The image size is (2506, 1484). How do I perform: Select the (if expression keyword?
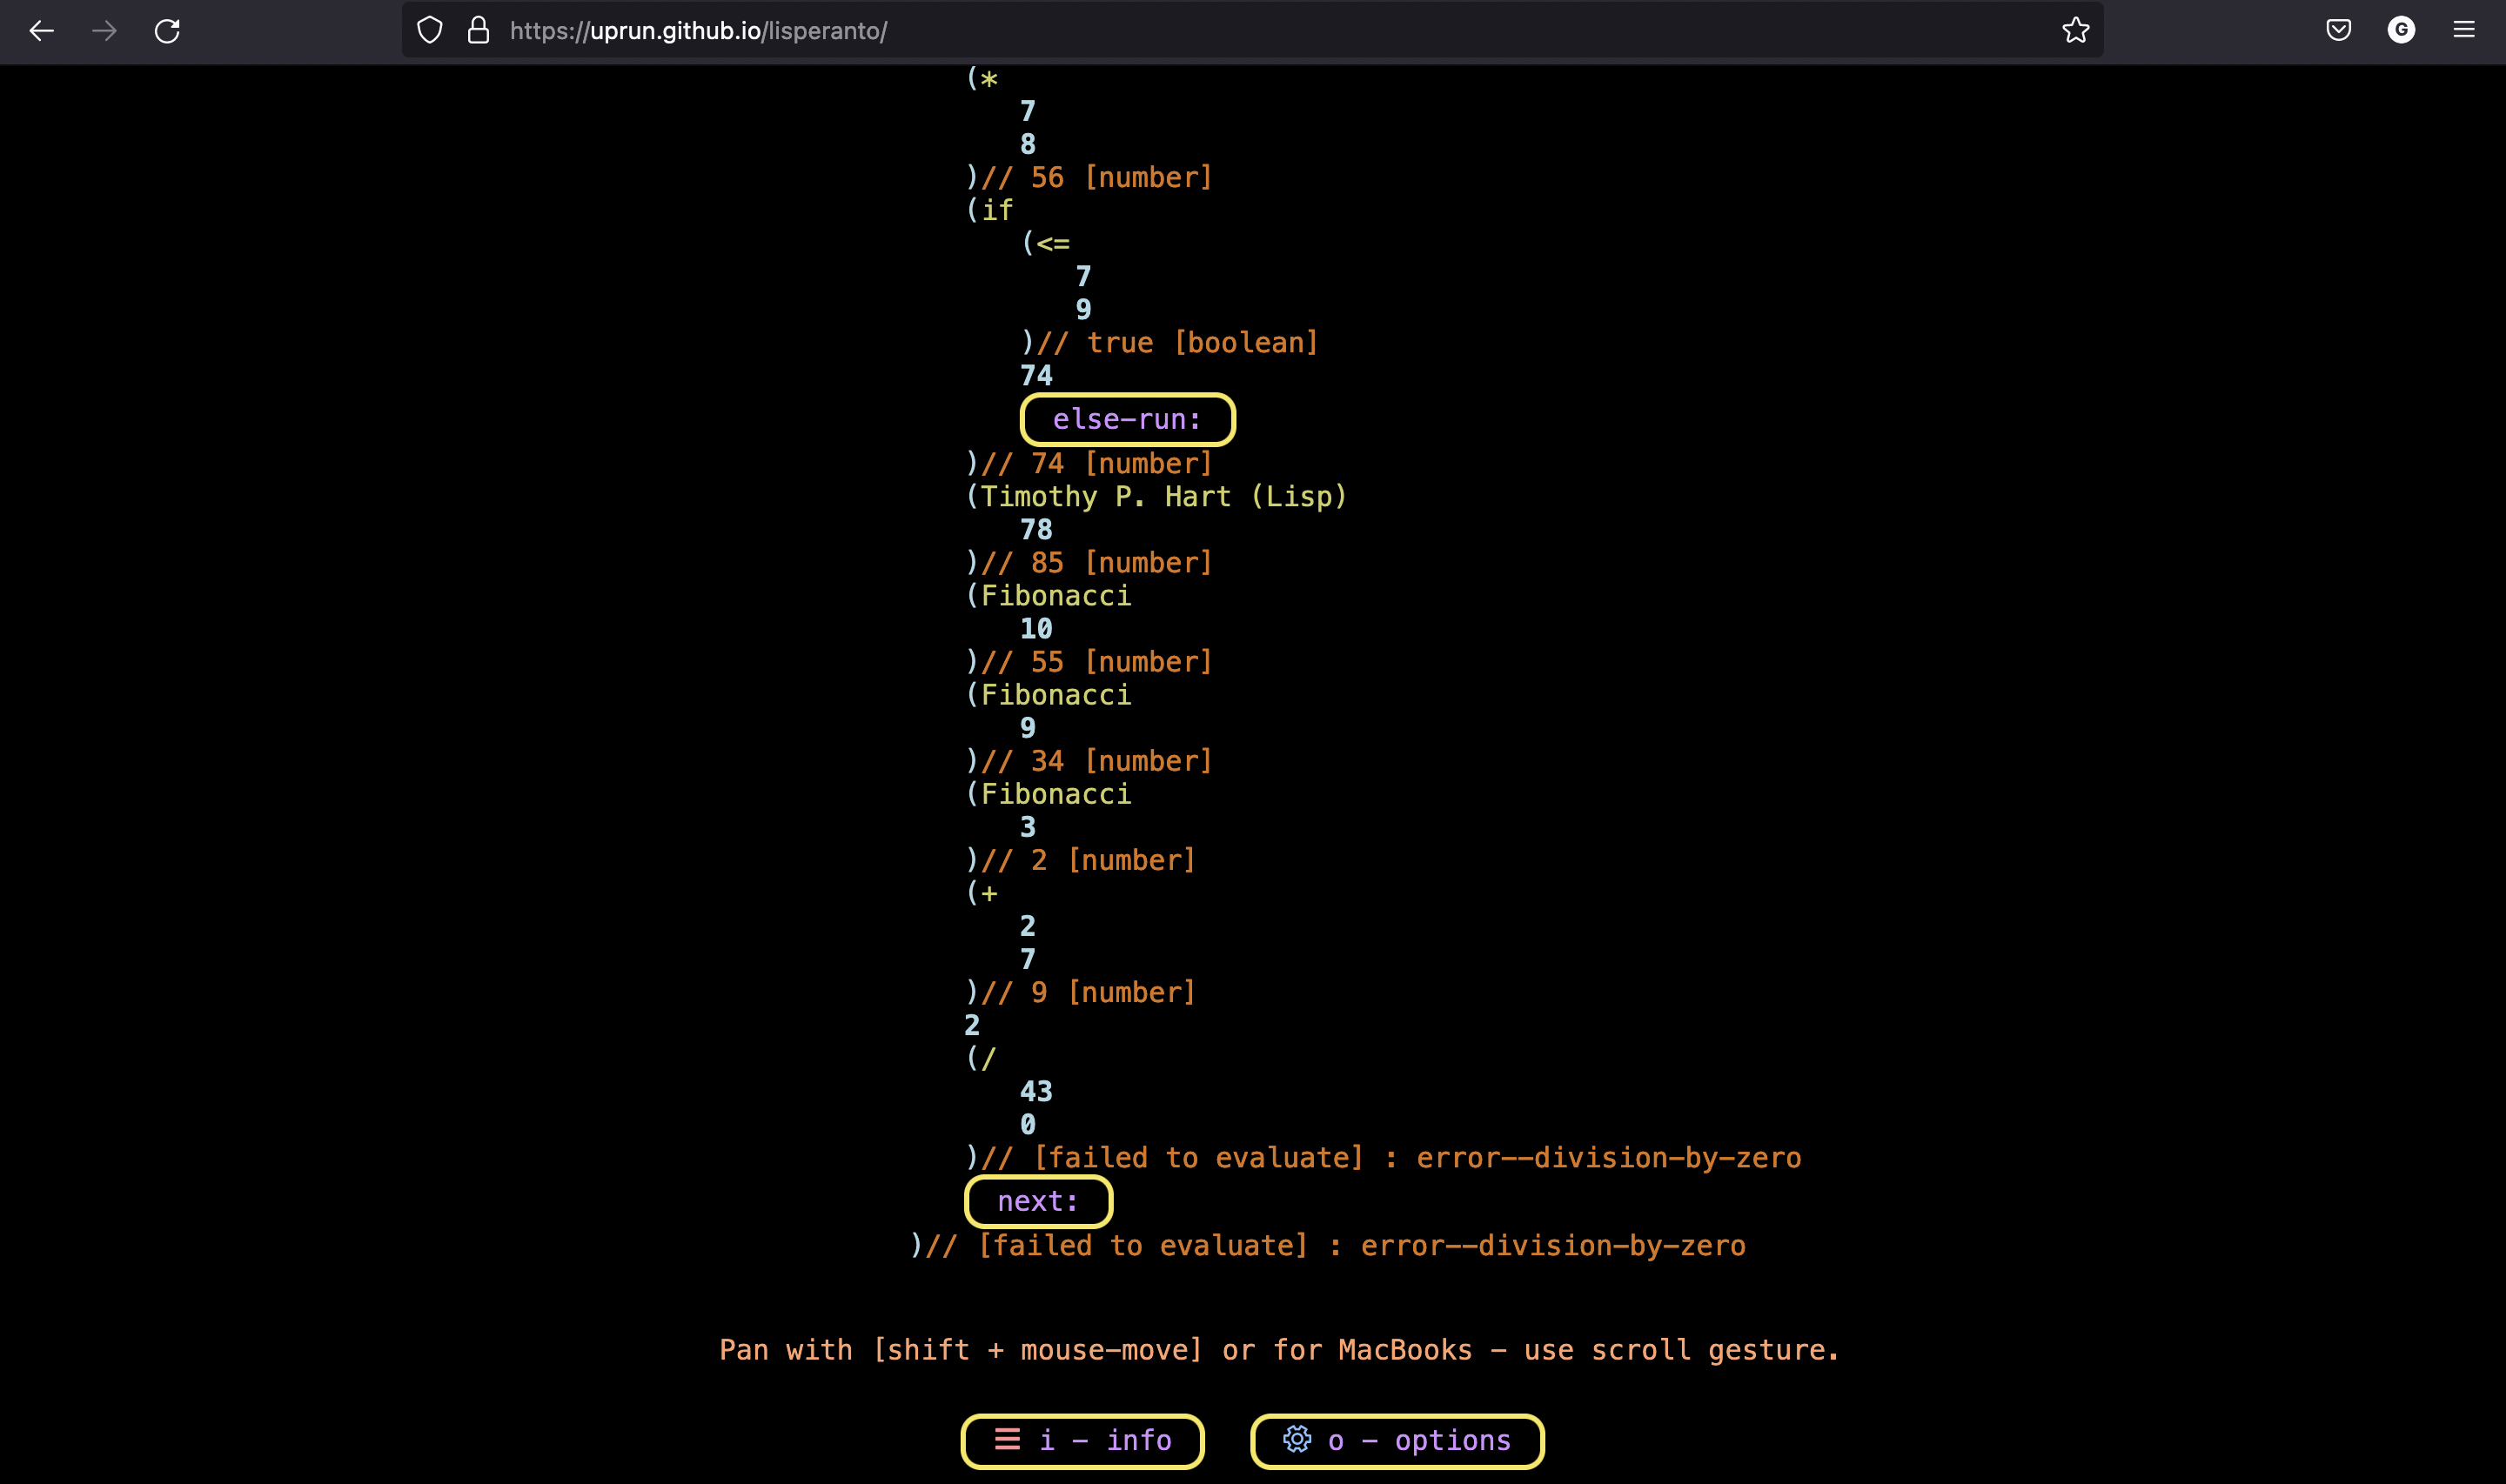pyautogui.click(x=989, y=210)
